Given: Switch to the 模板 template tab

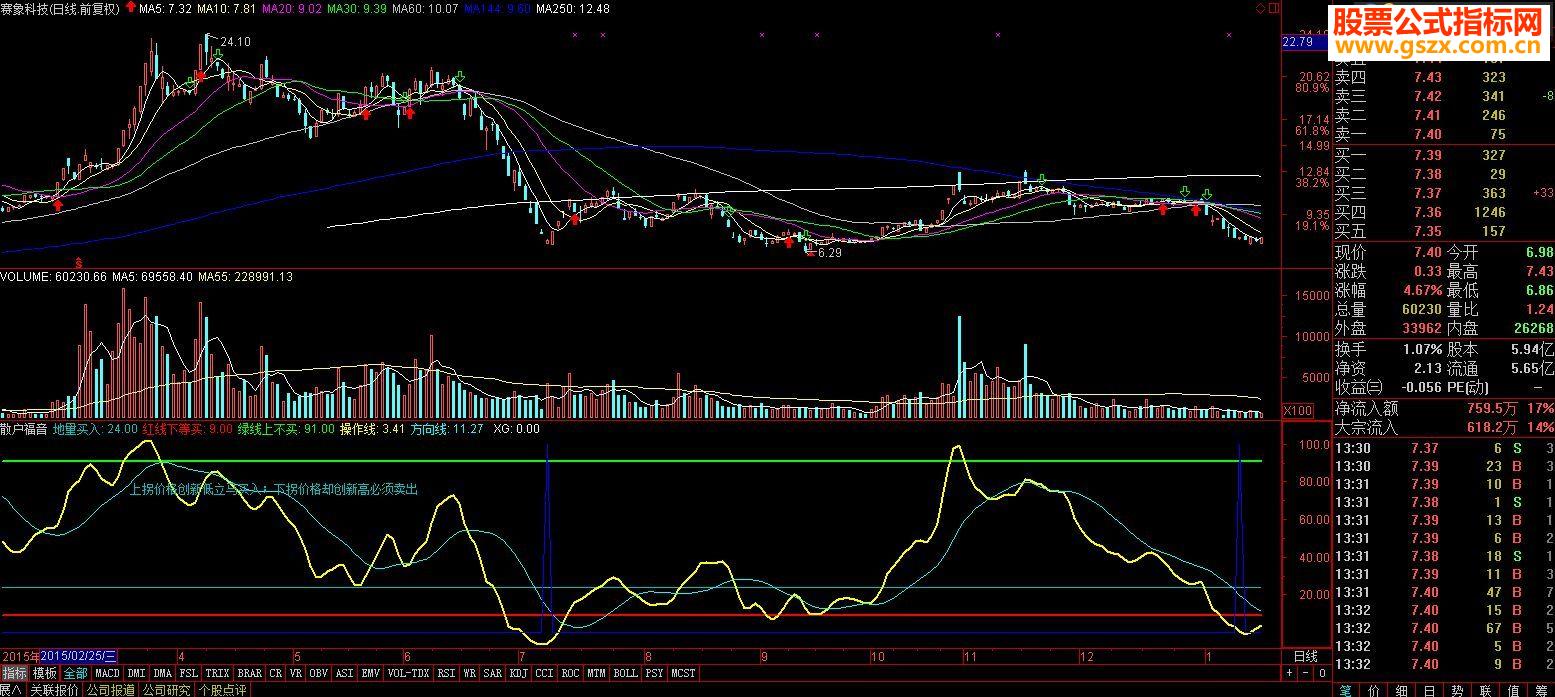Looking at the screenshot, I should coord(45,673).
